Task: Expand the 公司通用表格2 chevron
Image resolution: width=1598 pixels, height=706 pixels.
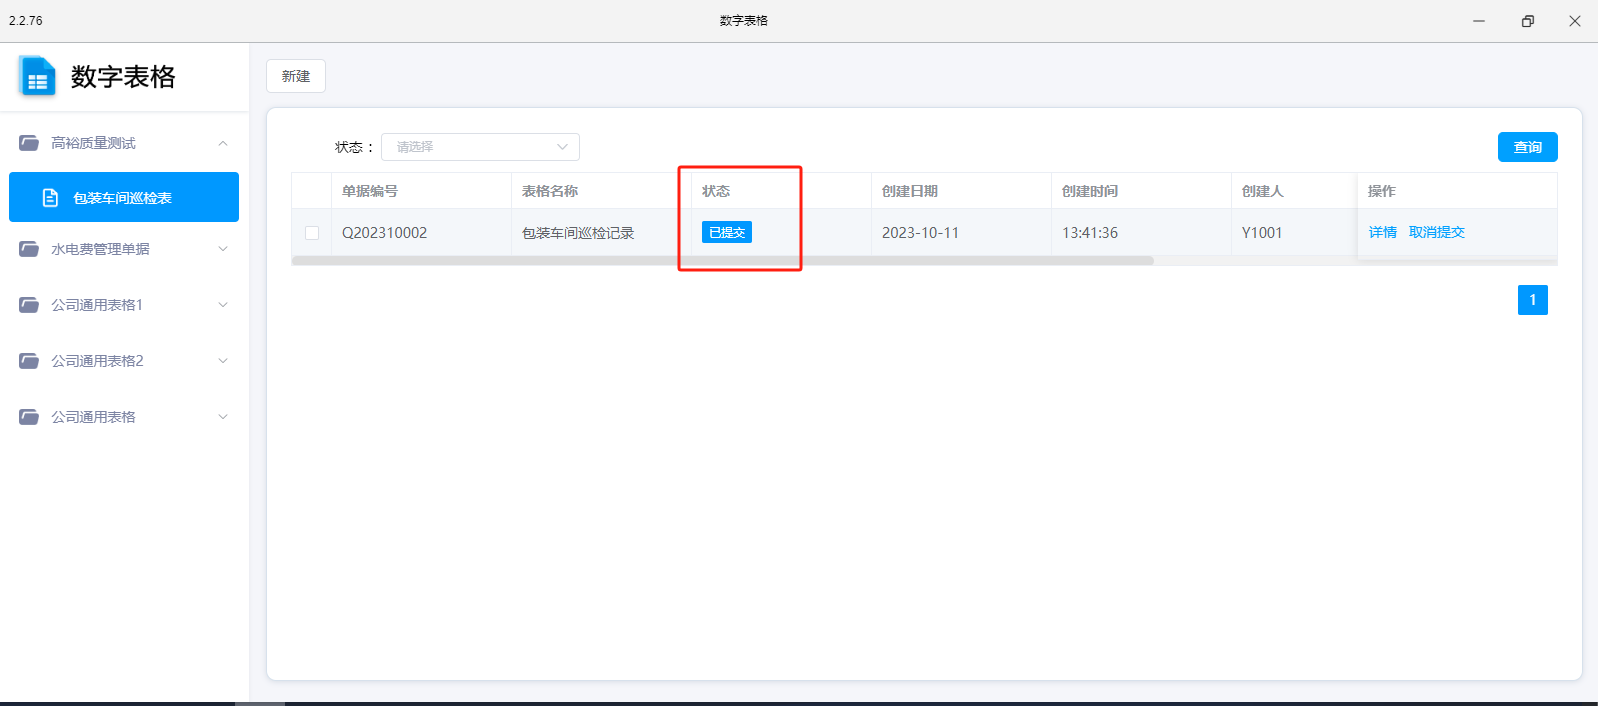Action: (x=223, y=361)
